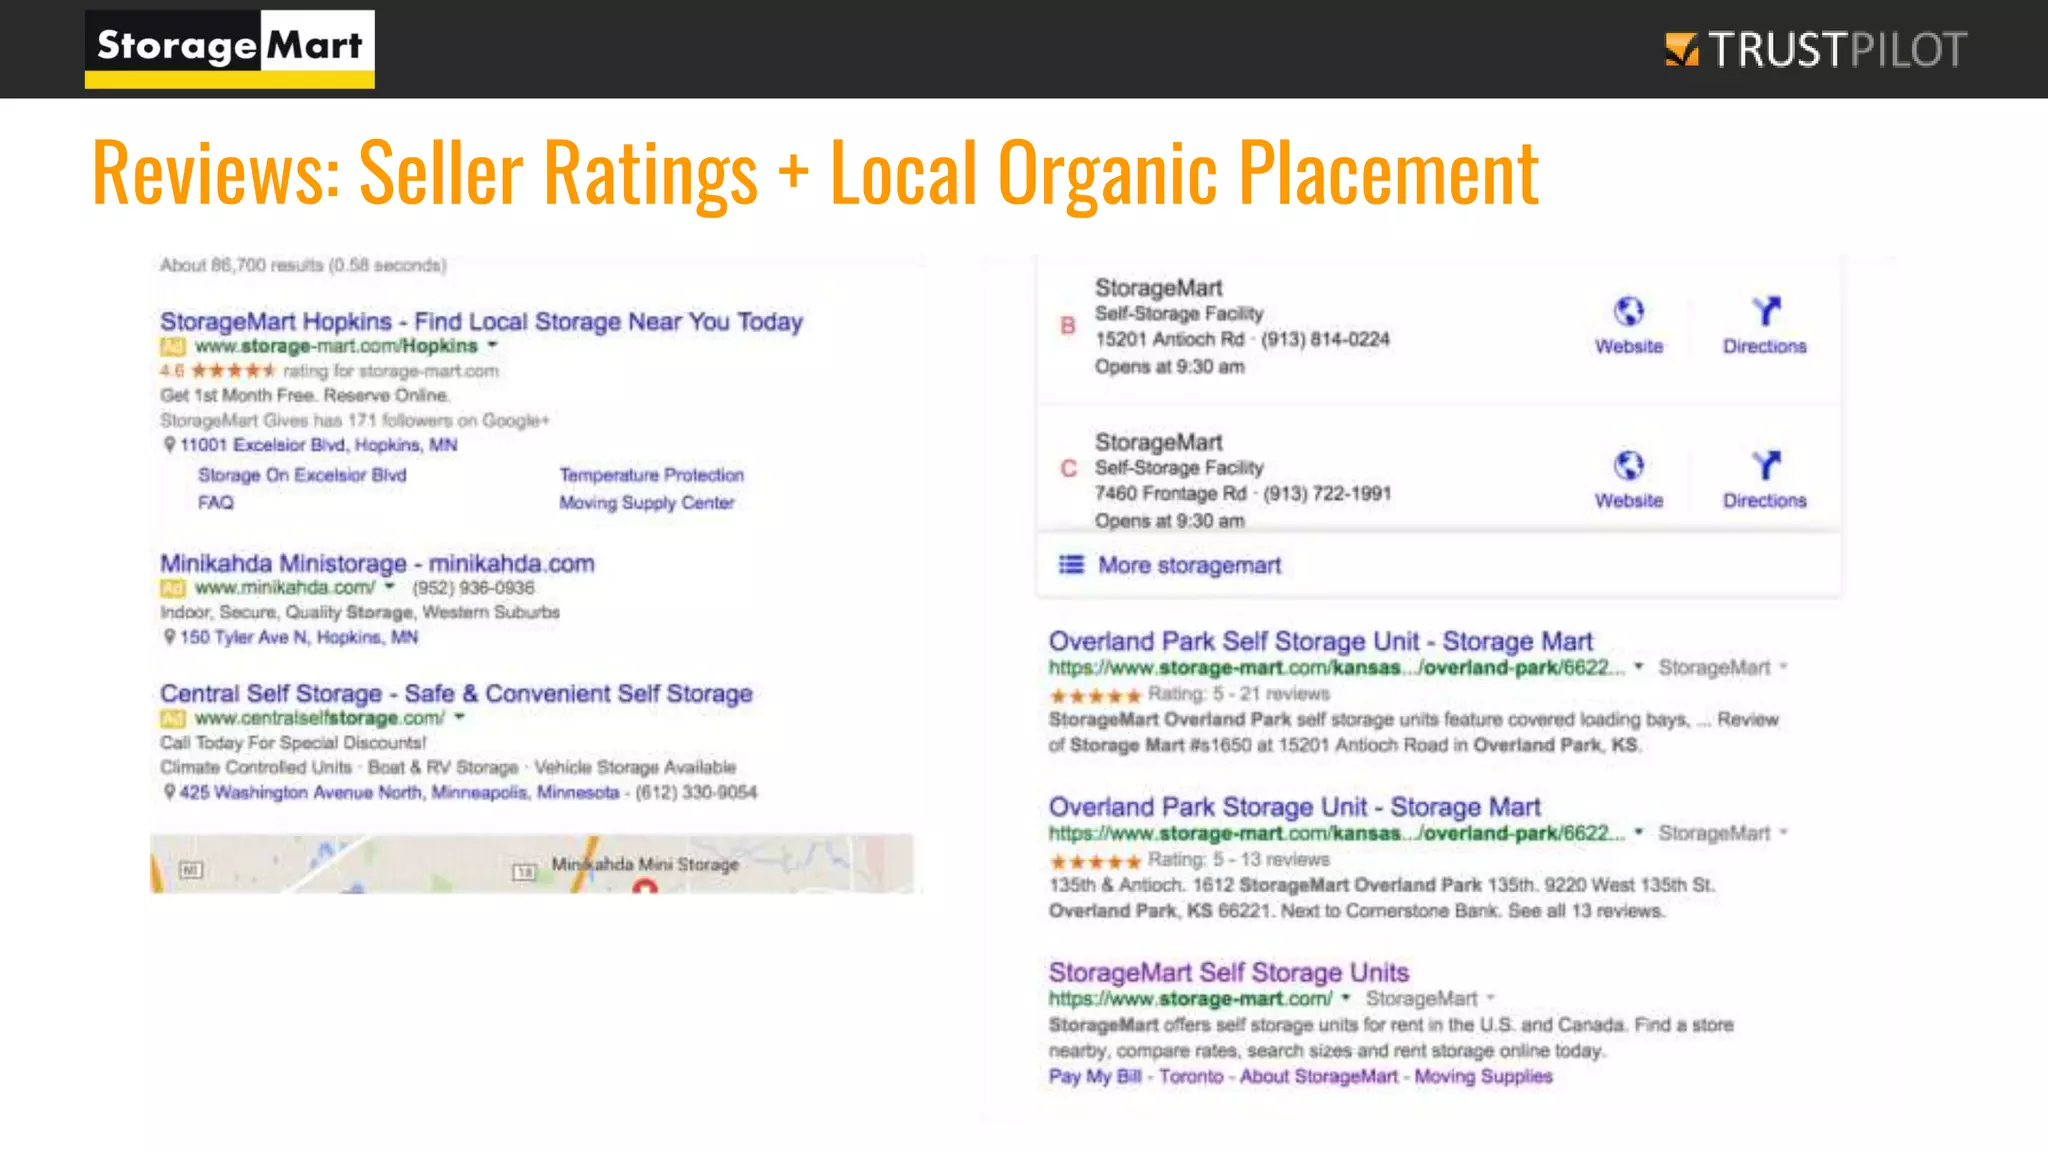Click '(952) 936-0936' phone number
This screenshot has width=2048, height=1152.
473,587
